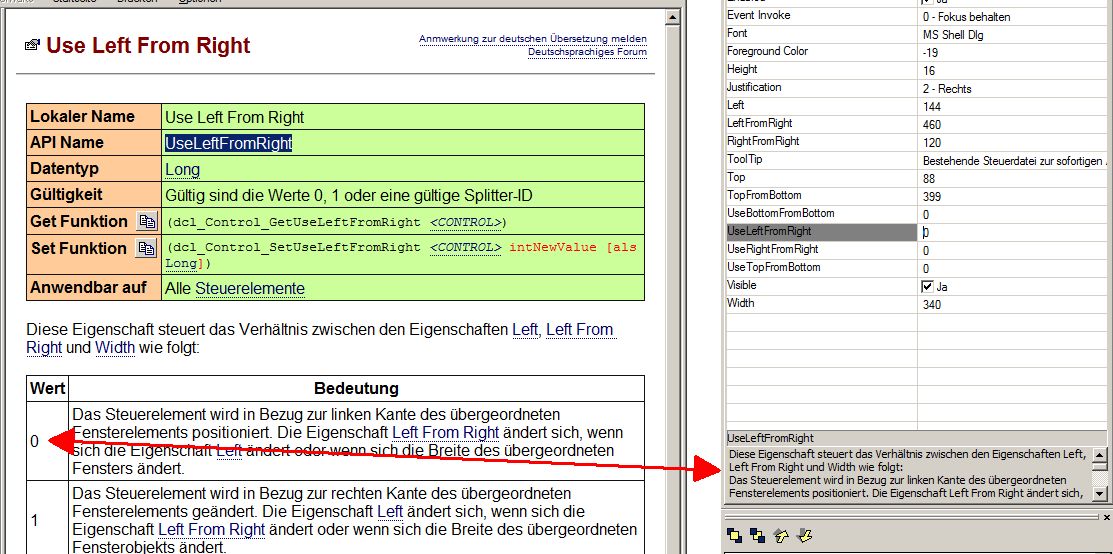Follow the 'Long' link in the Datentyp row
Viewport: 1113px width, 554px height.
[182, 170]
